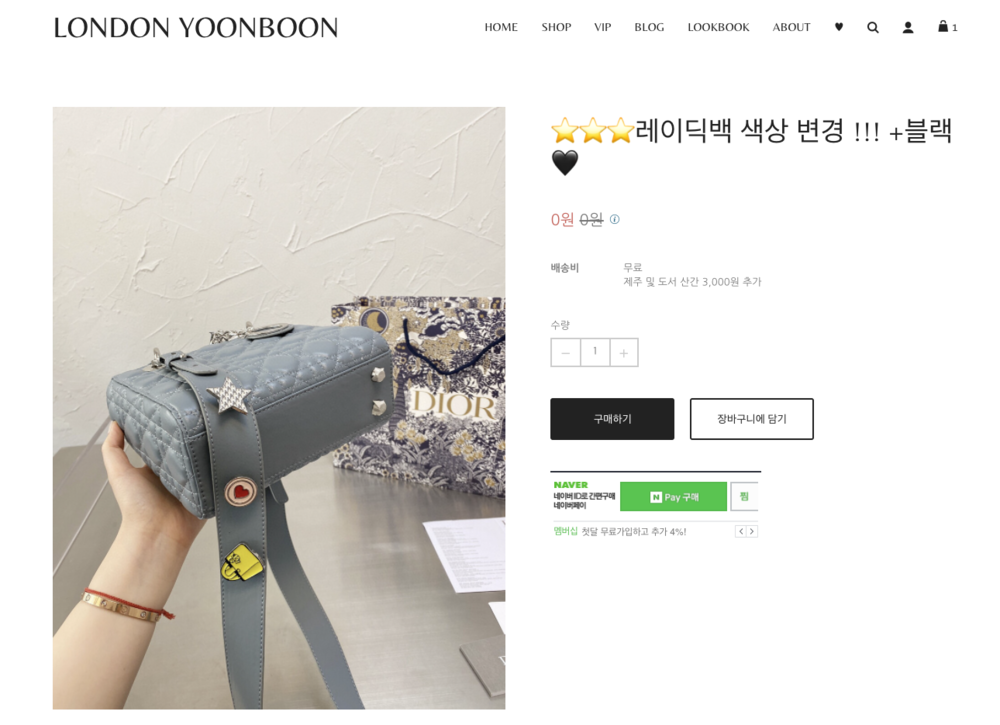Open the shopping bag cart icon
Image resolution: width=1000 pixels, height=725 pixels.
click(x=946, y=27)
